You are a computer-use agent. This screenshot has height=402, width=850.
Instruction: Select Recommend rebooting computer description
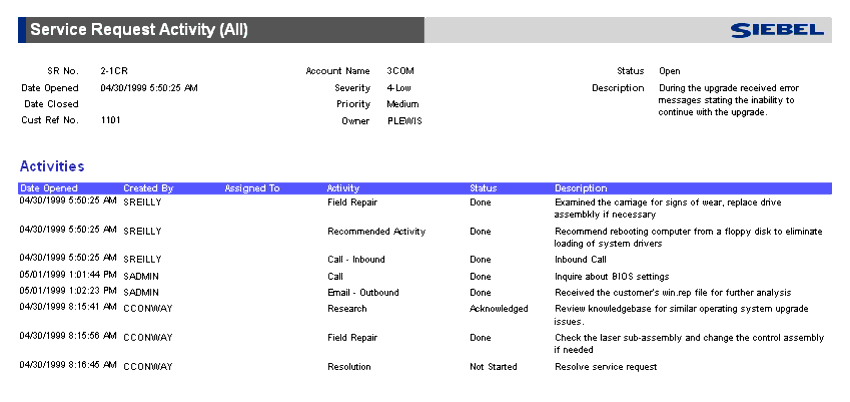pos(688,237)
